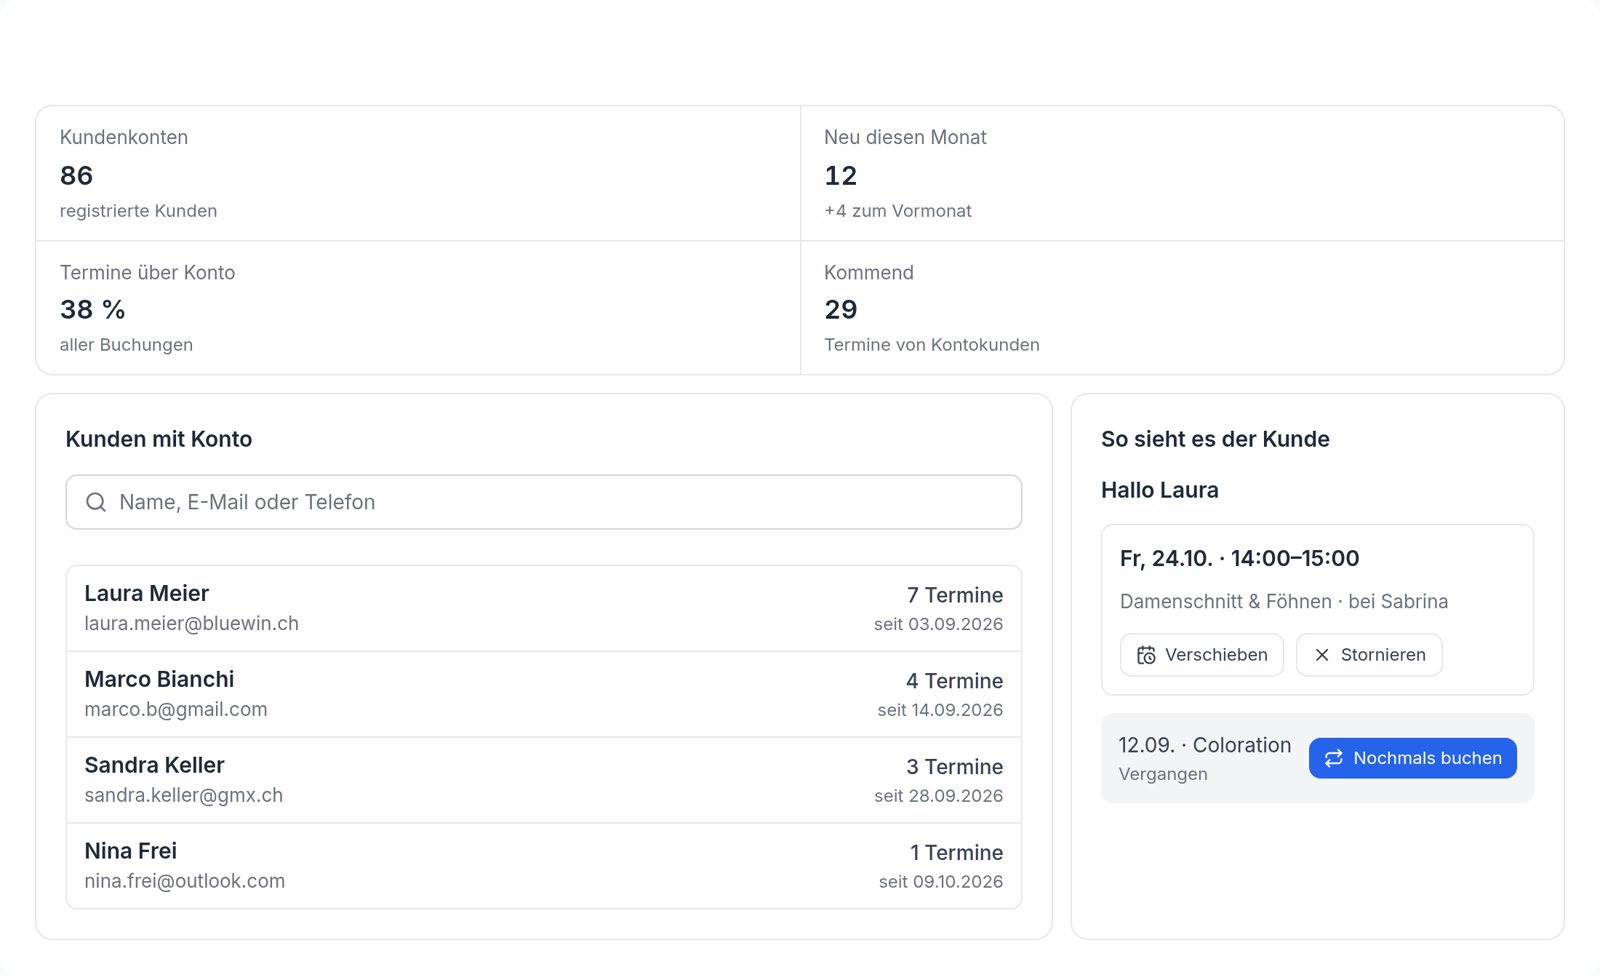The image size is (1600, 975).
Task: Open customer Nina Frei
Action: pyautogui.click(x=544, y=866)
